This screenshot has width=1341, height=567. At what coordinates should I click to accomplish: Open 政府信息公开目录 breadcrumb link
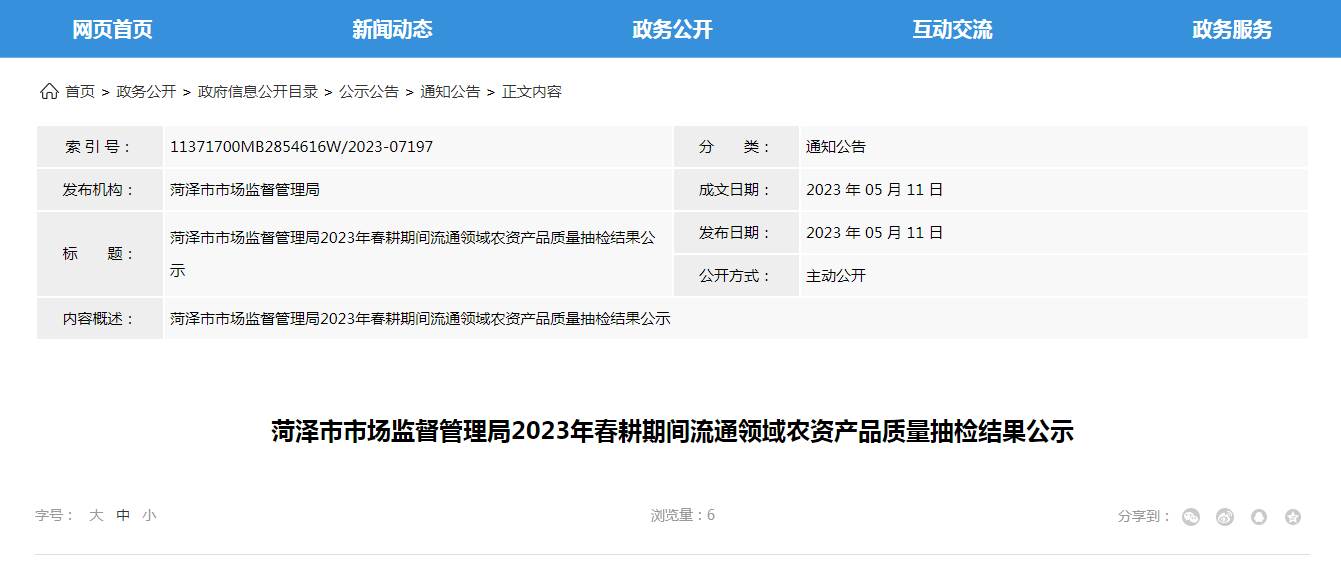point(258,92)
